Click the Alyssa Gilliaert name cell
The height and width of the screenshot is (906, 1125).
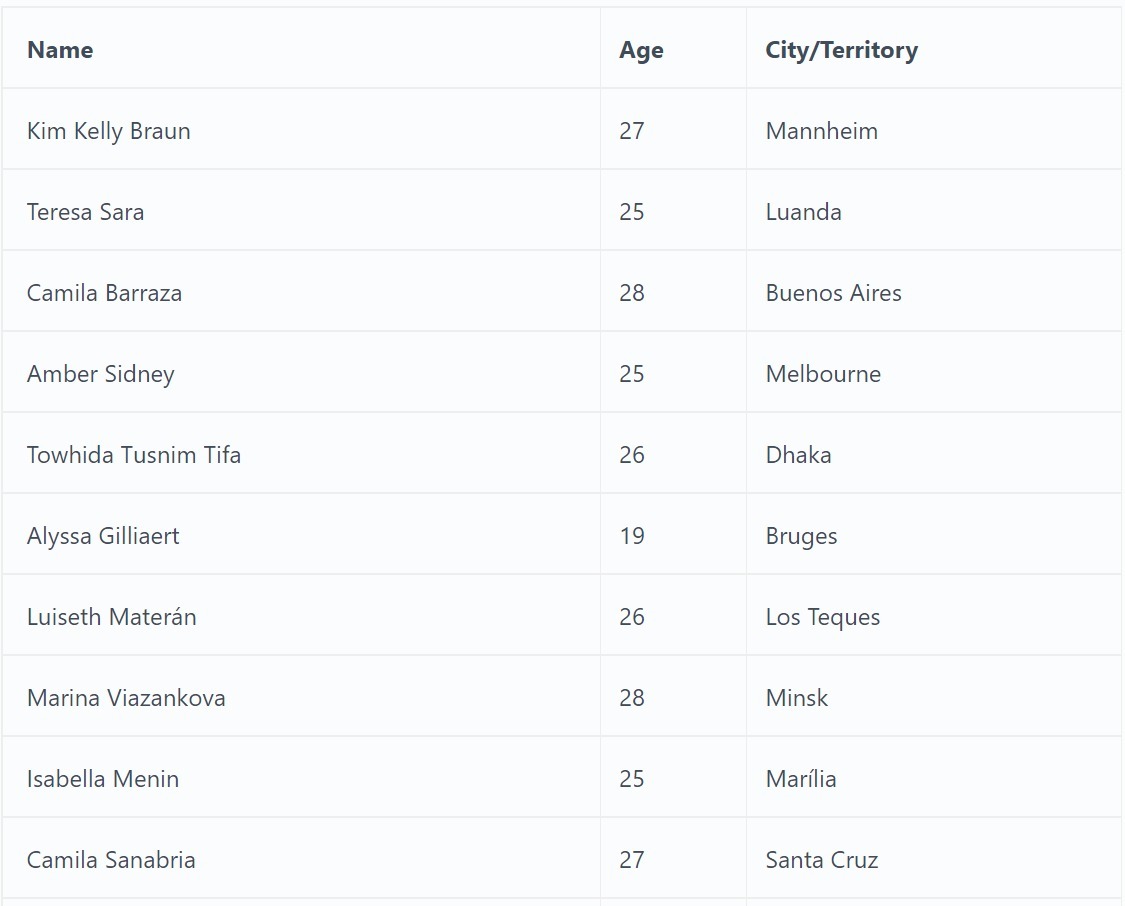pos(103,536)
